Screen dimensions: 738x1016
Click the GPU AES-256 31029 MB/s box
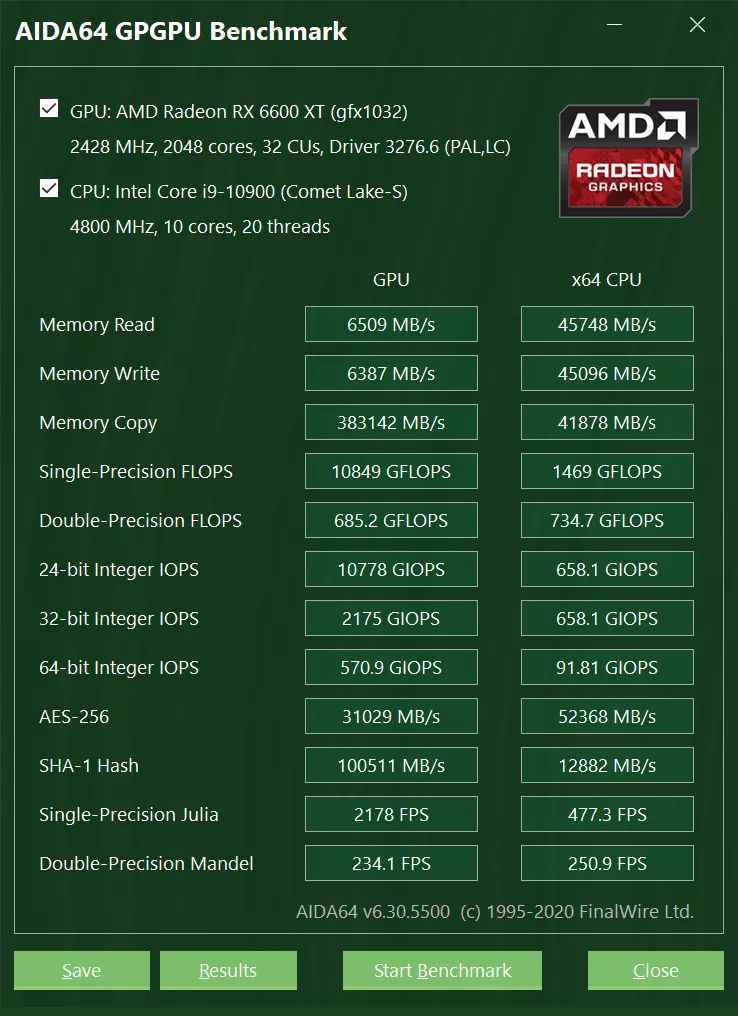(x=391, y=716)
